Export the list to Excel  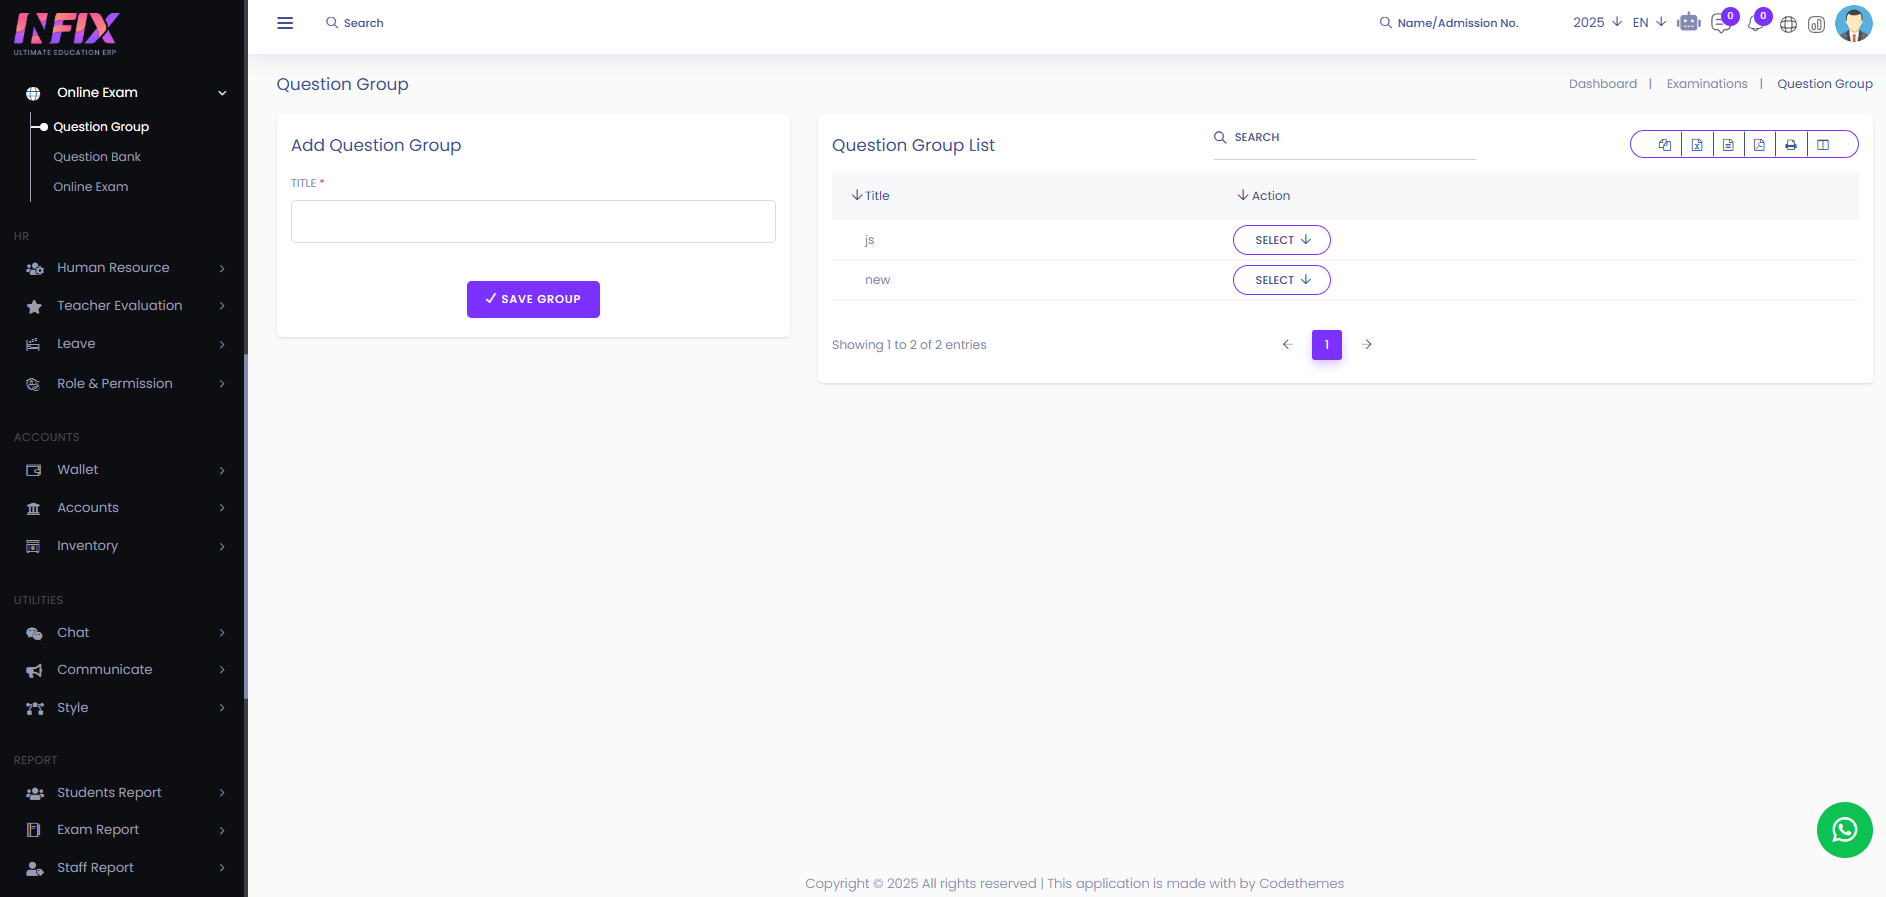pos(1697,145)
